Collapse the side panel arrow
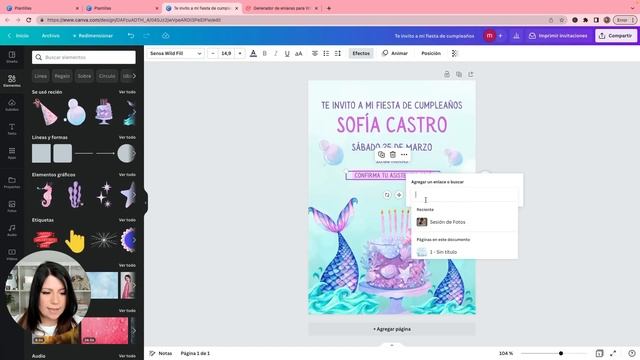This screenshot has height=360, width=640. point(145,202)
